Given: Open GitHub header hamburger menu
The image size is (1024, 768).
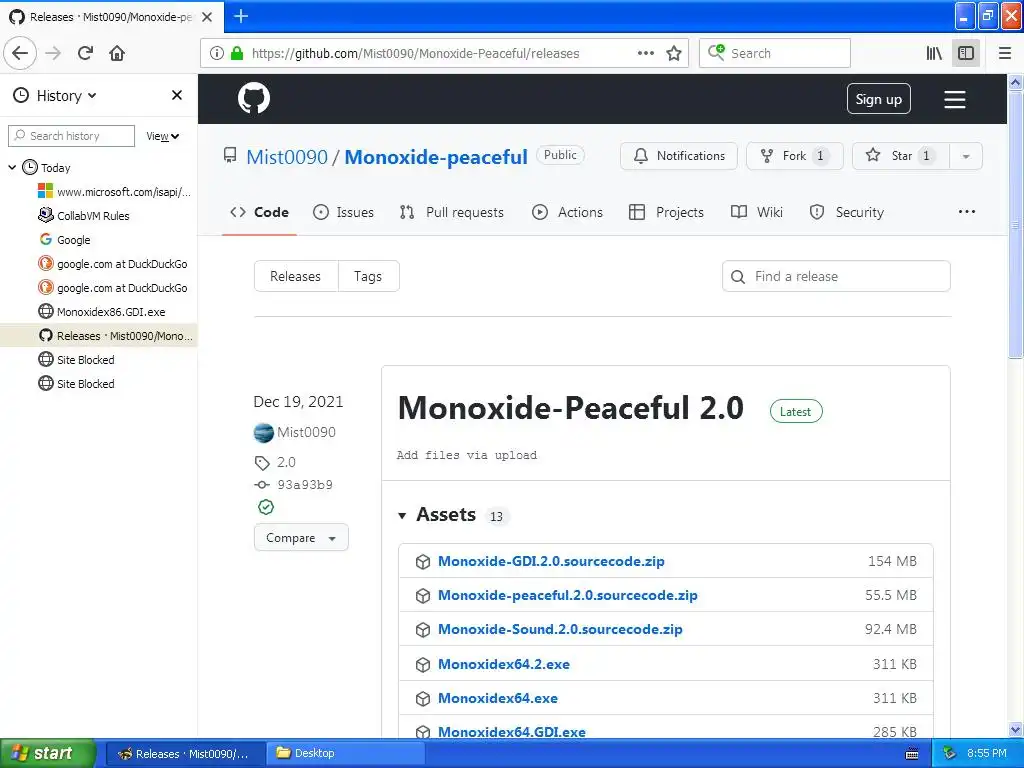Looking at the screenshot, I should (954, 99).
